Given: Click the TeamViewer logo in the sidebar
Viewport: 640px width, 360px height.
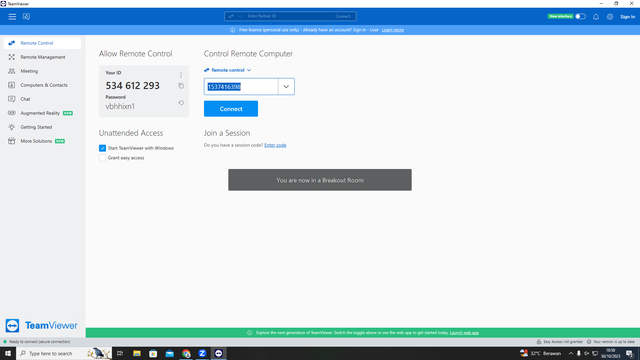Looking at the screenshot, I should point(41,325).
